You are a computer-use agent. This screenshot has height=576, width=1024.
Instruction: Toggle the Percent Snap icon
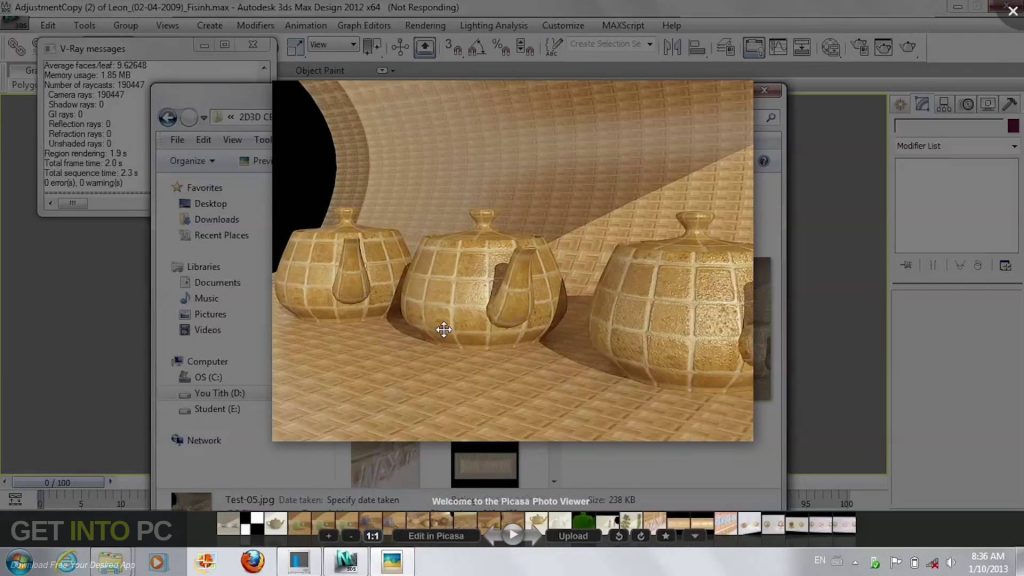(501, 47)
